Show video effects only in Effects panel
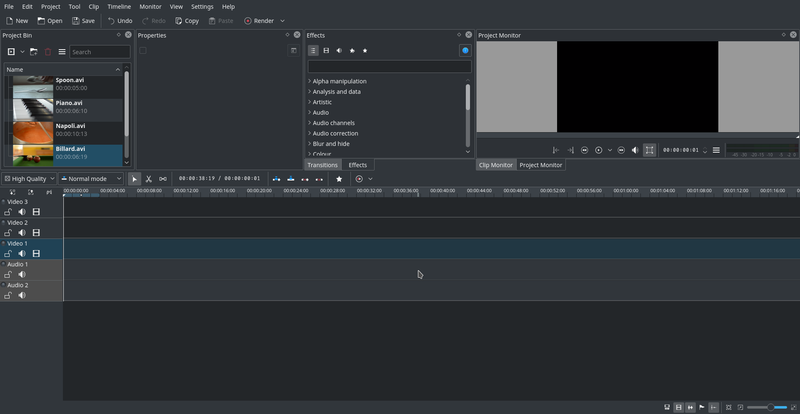800x414 pixels. (326, 50)
